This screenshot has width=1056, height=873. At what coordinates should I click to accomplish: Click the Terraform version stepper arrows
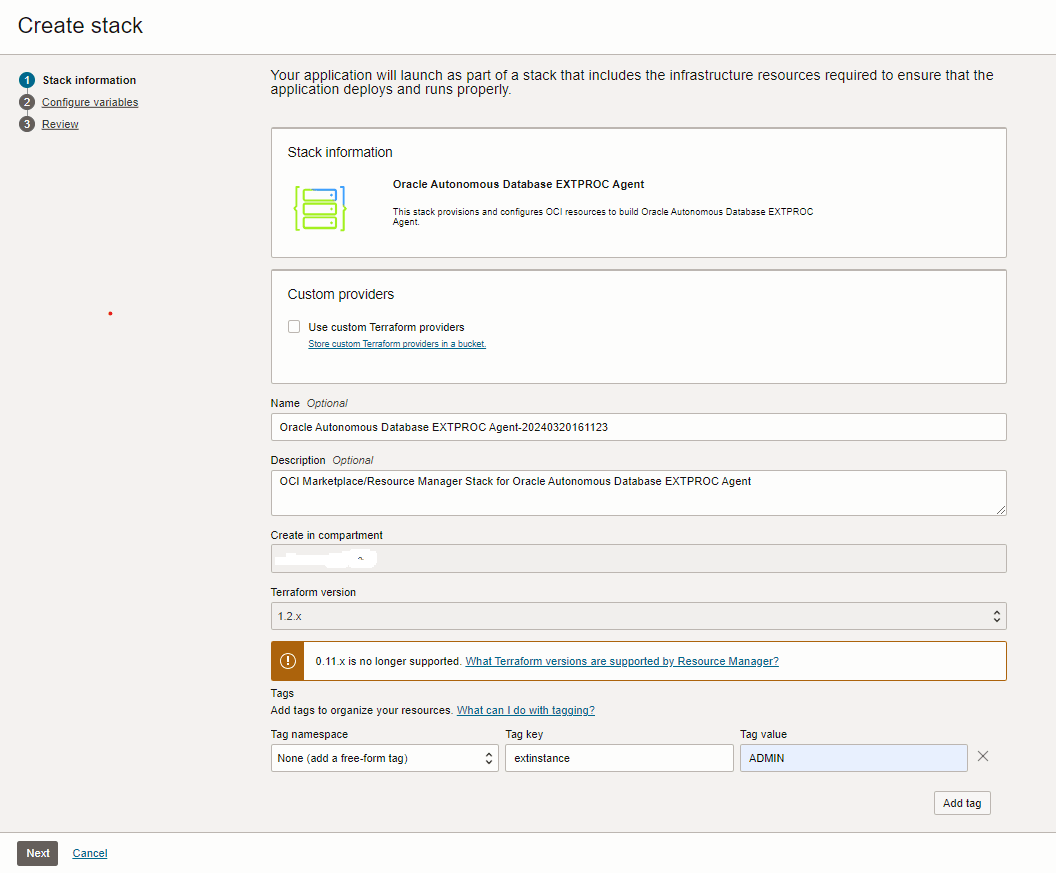(x=996, y=616)
